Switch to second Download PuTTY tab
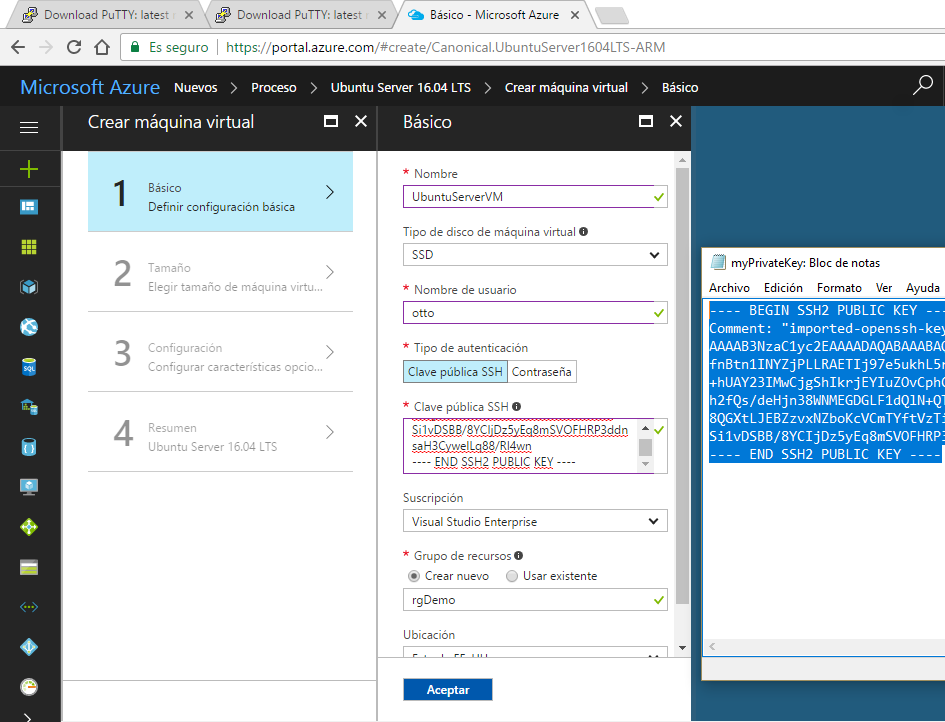 (300, 15)
